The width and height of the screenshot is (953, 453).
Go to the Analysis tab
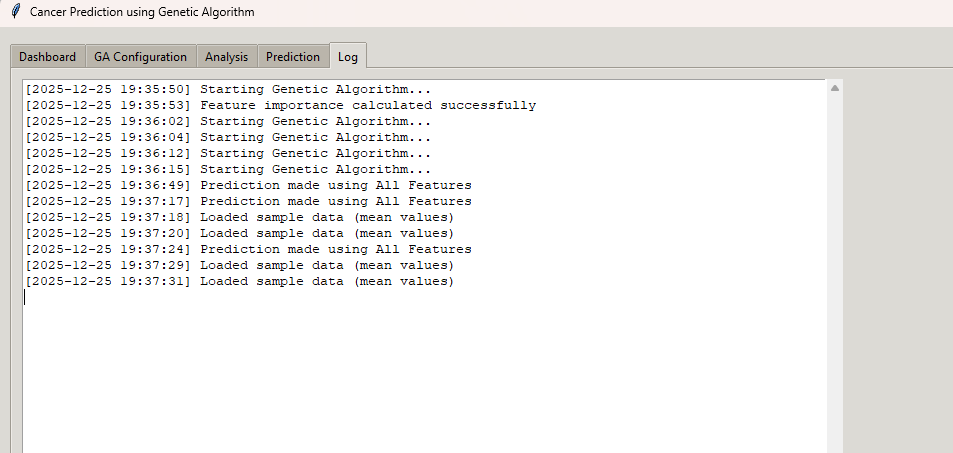point(226,57)
